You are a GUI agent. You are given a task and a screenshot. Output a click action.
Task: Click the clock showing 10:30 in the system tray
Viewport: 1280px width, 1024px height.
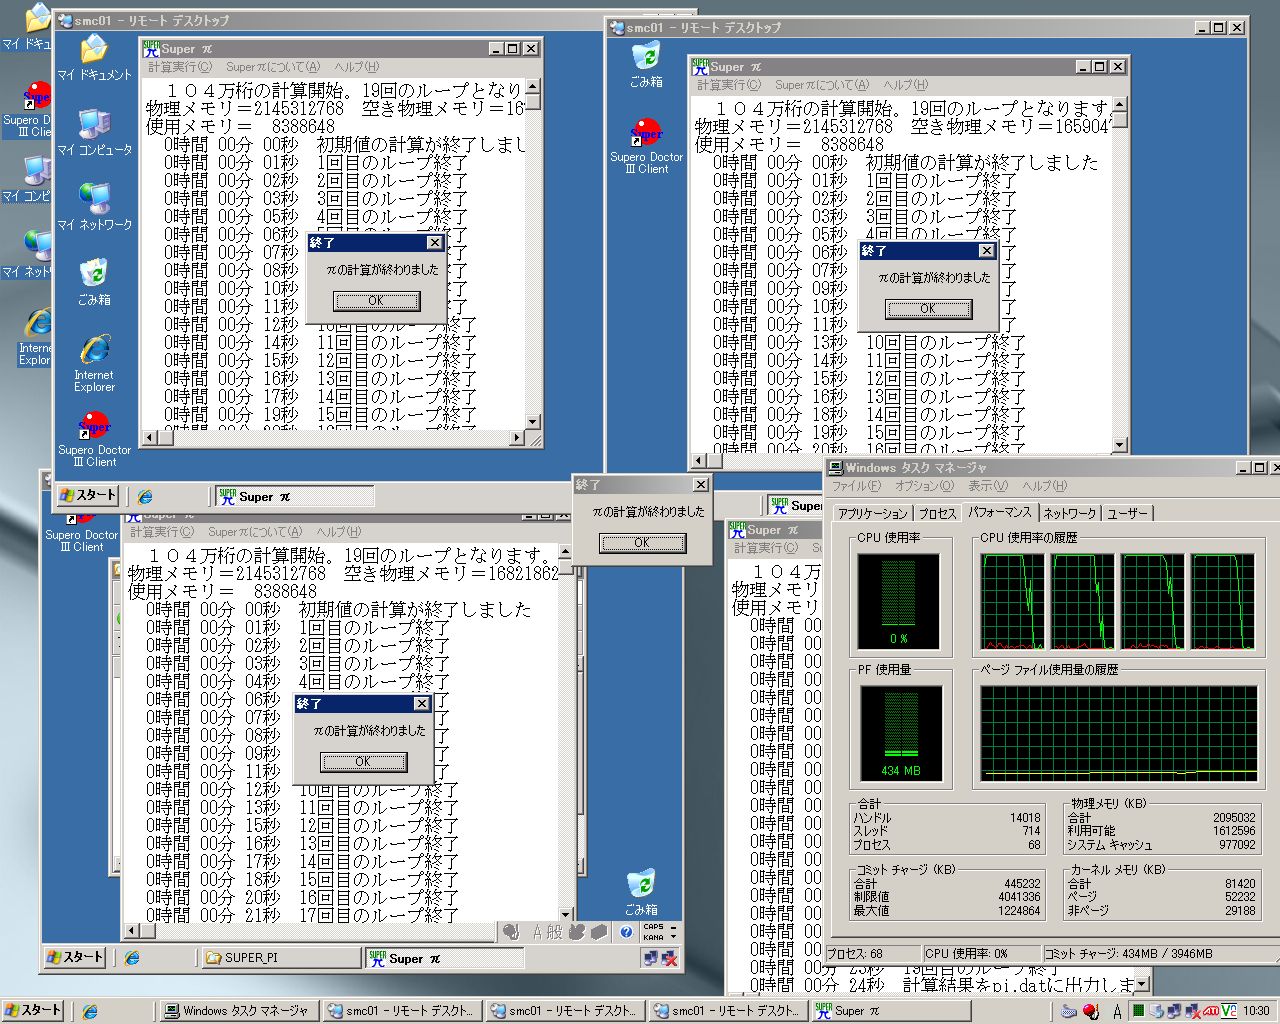(1256, 1011)
